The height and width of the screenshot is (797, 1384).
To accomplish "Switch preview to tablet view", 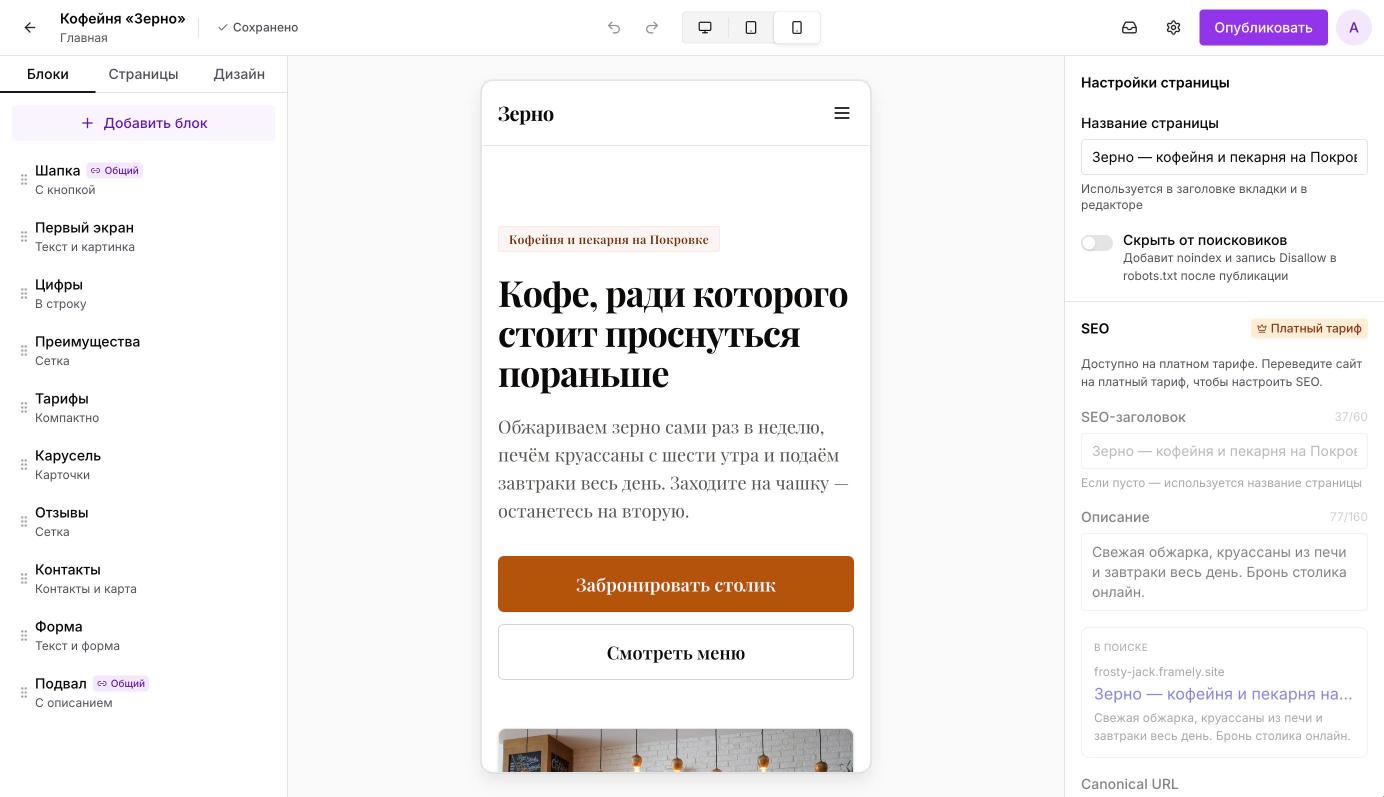I will pos(751,28).
